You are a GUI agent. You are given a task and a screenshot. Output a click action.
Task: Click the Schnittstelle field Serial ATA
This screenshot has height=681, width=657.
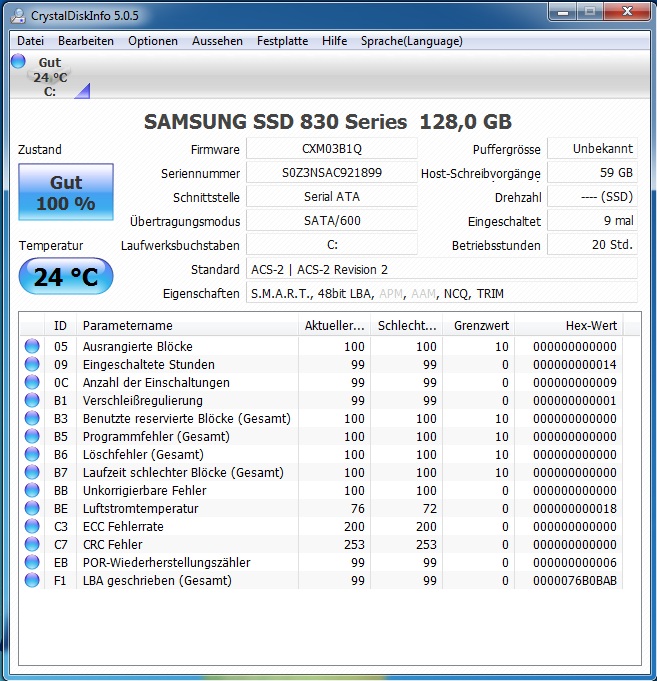[x=332, y=197]
